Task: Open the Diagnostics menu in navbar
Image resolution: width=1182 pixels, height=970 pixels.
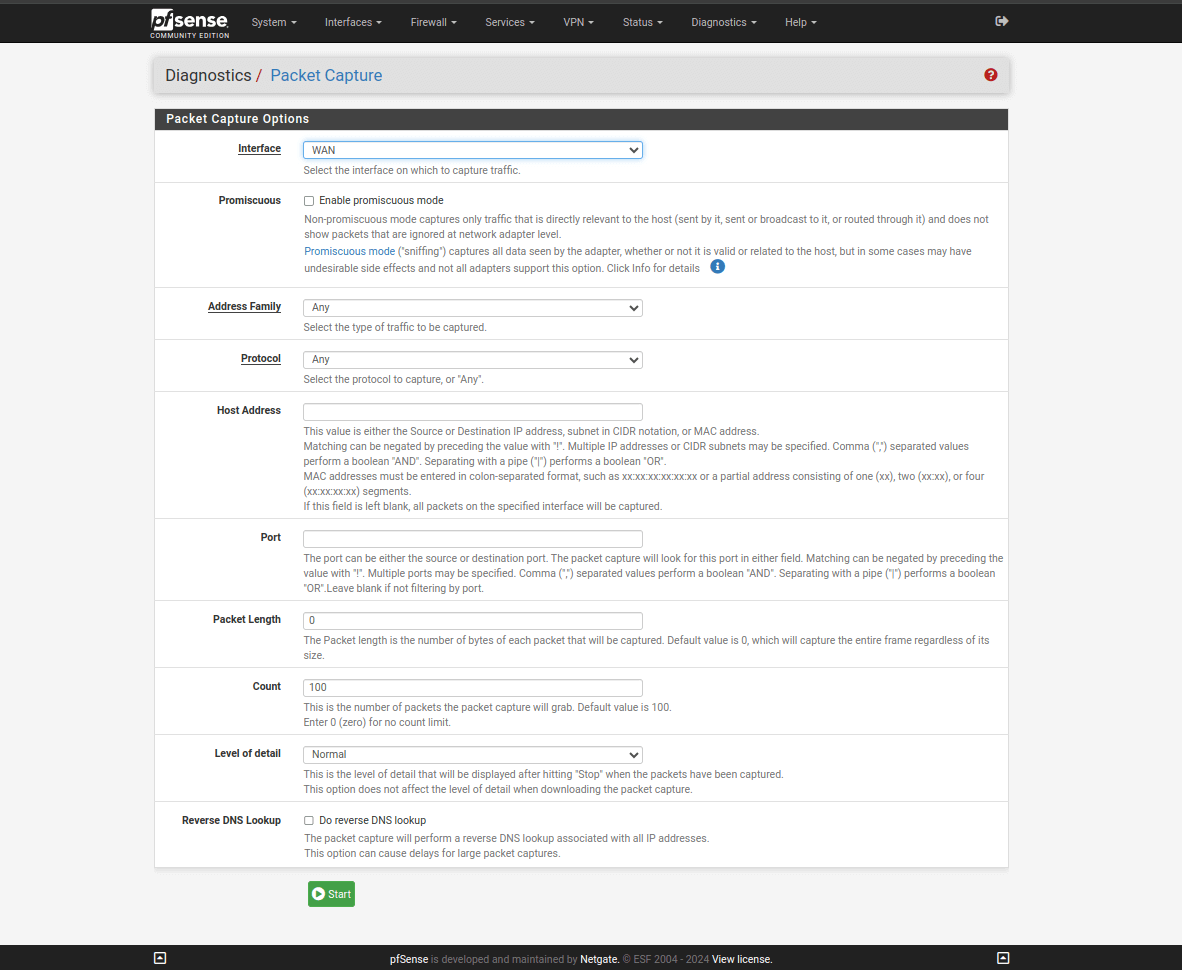Action: click(723, 22)
